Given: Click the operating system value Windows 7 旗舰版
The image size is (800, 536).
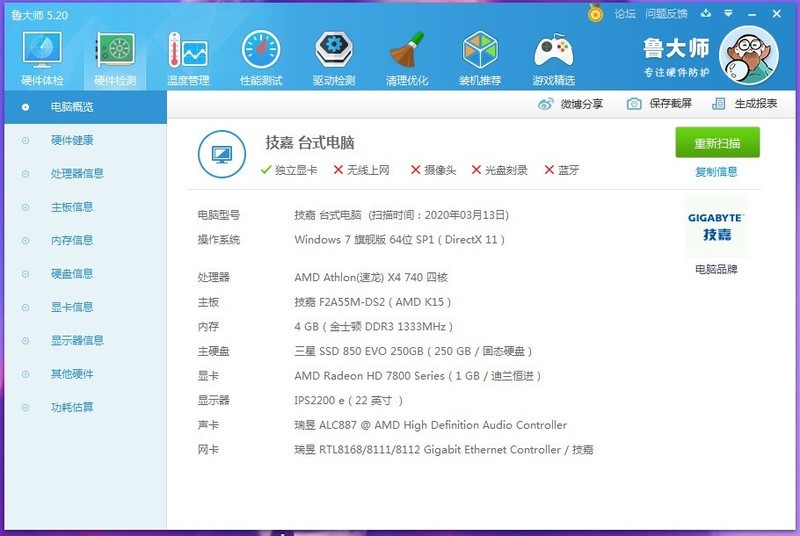Looking at the screenshot, I should pyautogui.click(x=399, y=240).
